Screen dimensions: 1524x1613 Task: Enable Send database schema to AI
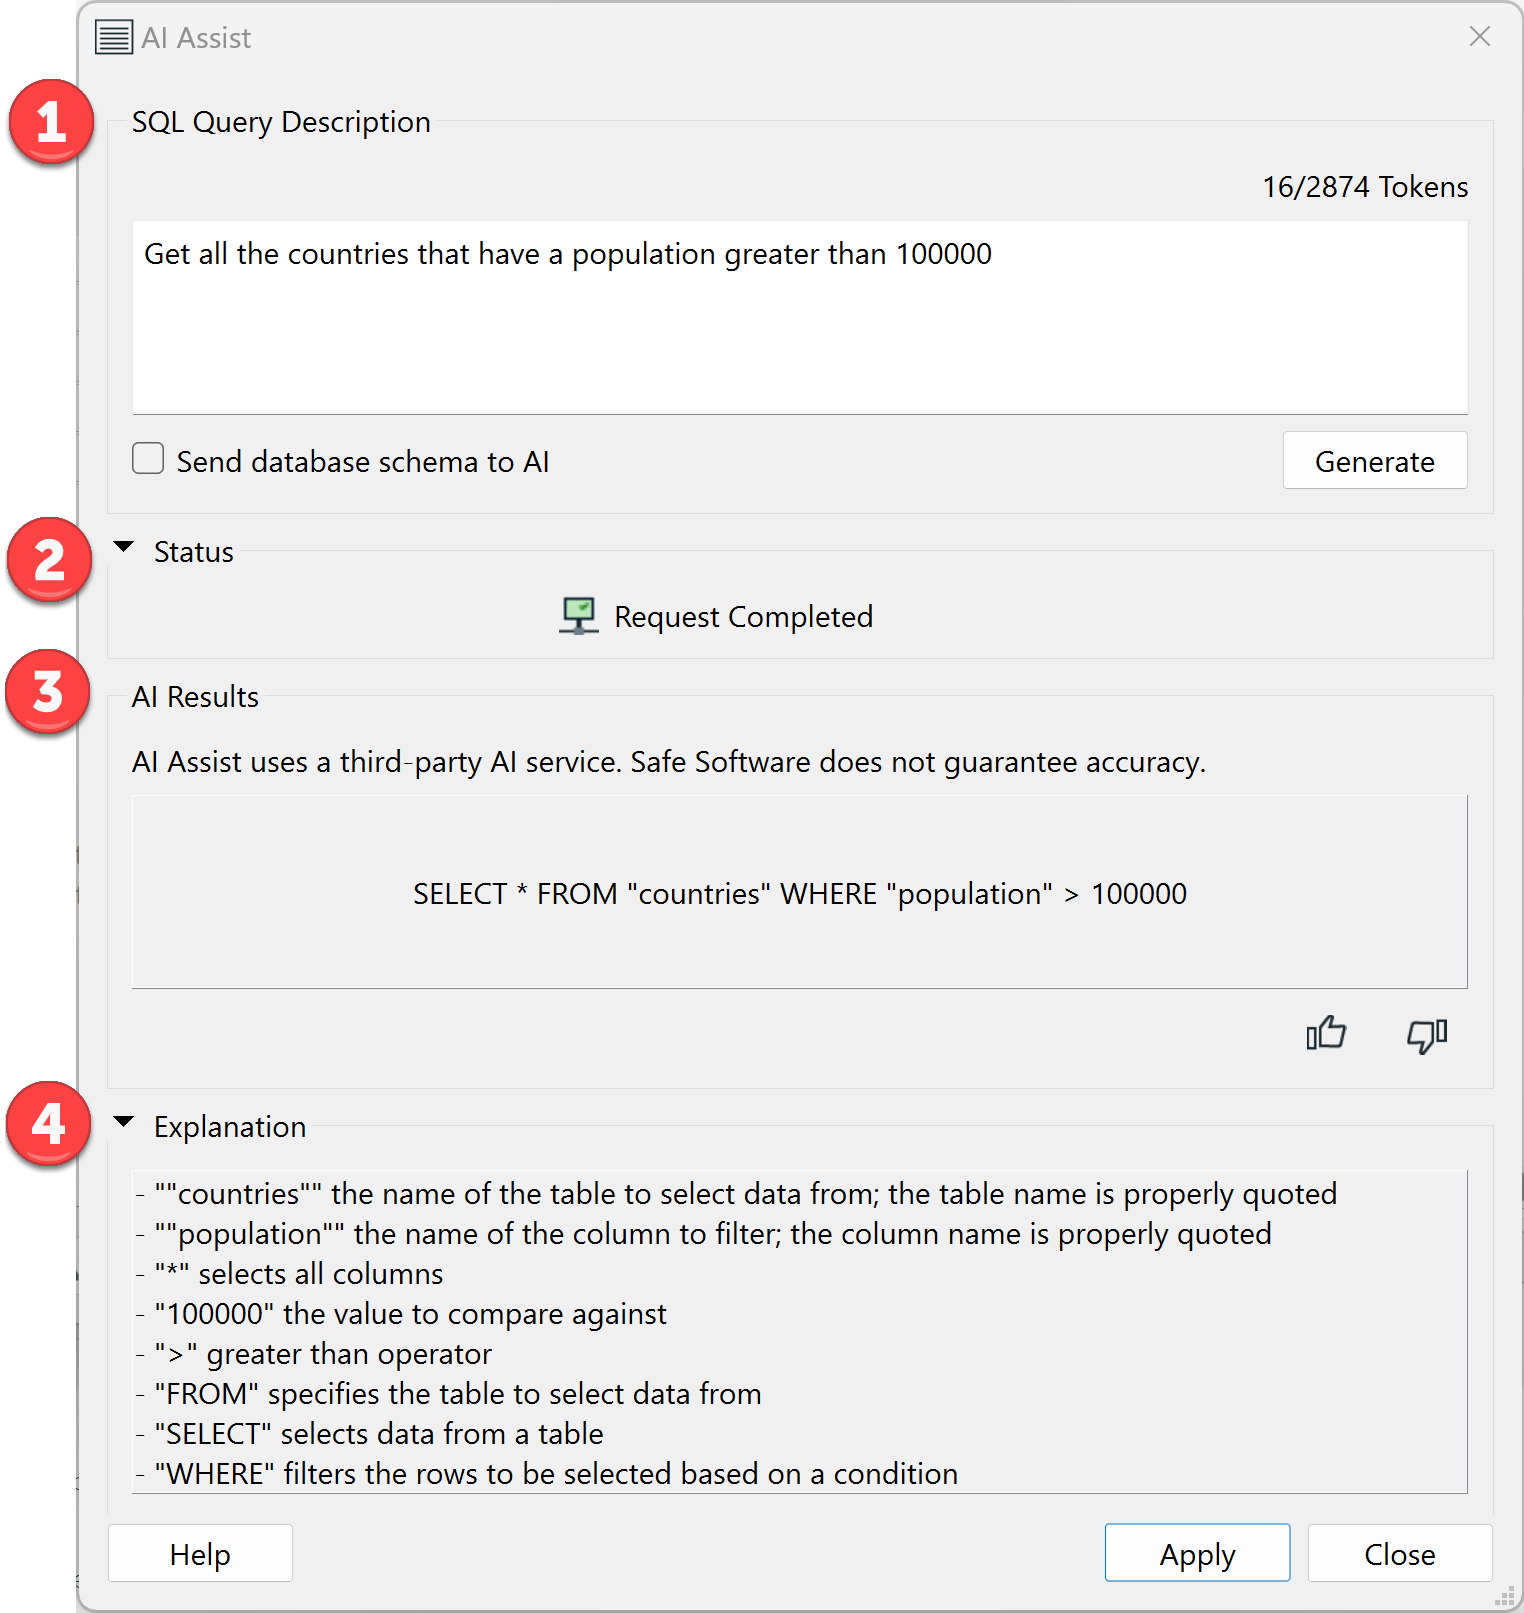147,458
